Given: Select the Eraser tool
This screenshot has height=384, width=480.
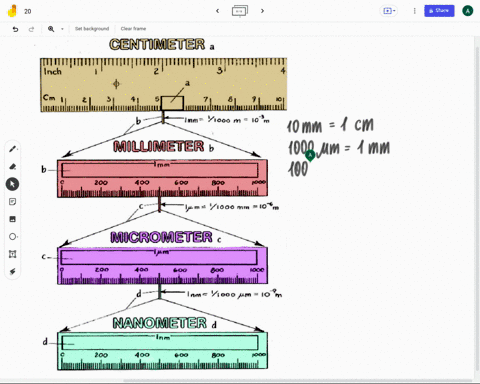Looking at the screenshot, I should point(12,166).
